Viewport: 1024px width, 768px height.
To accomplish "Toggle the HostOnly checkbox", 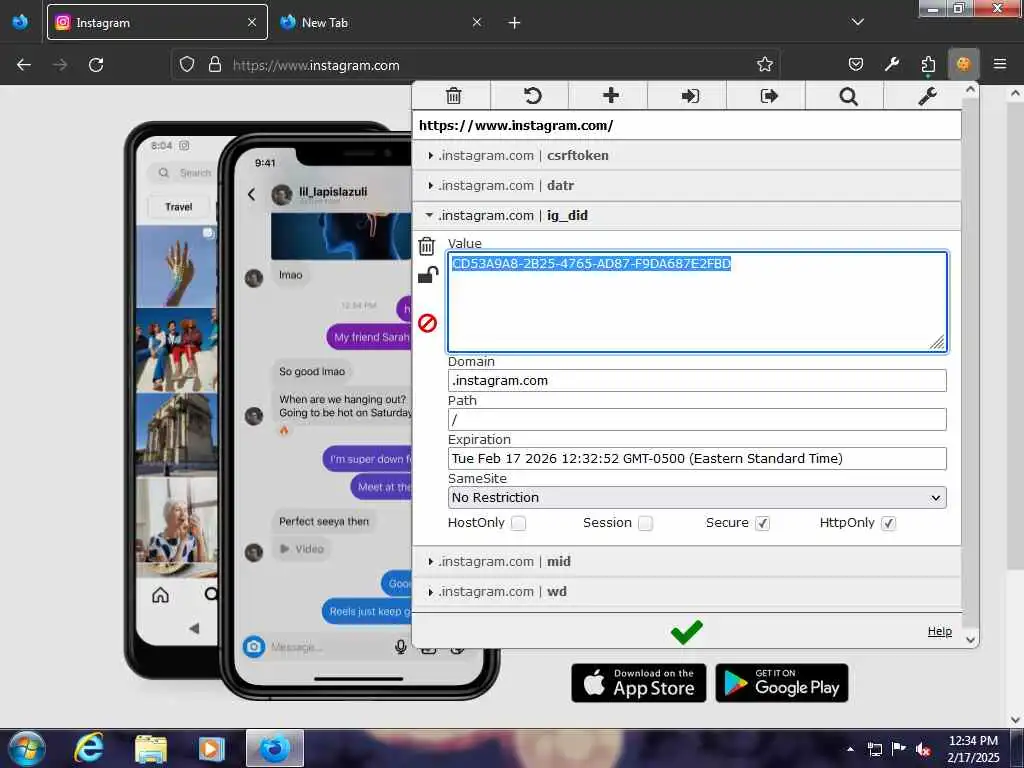I will click(519, 523).
